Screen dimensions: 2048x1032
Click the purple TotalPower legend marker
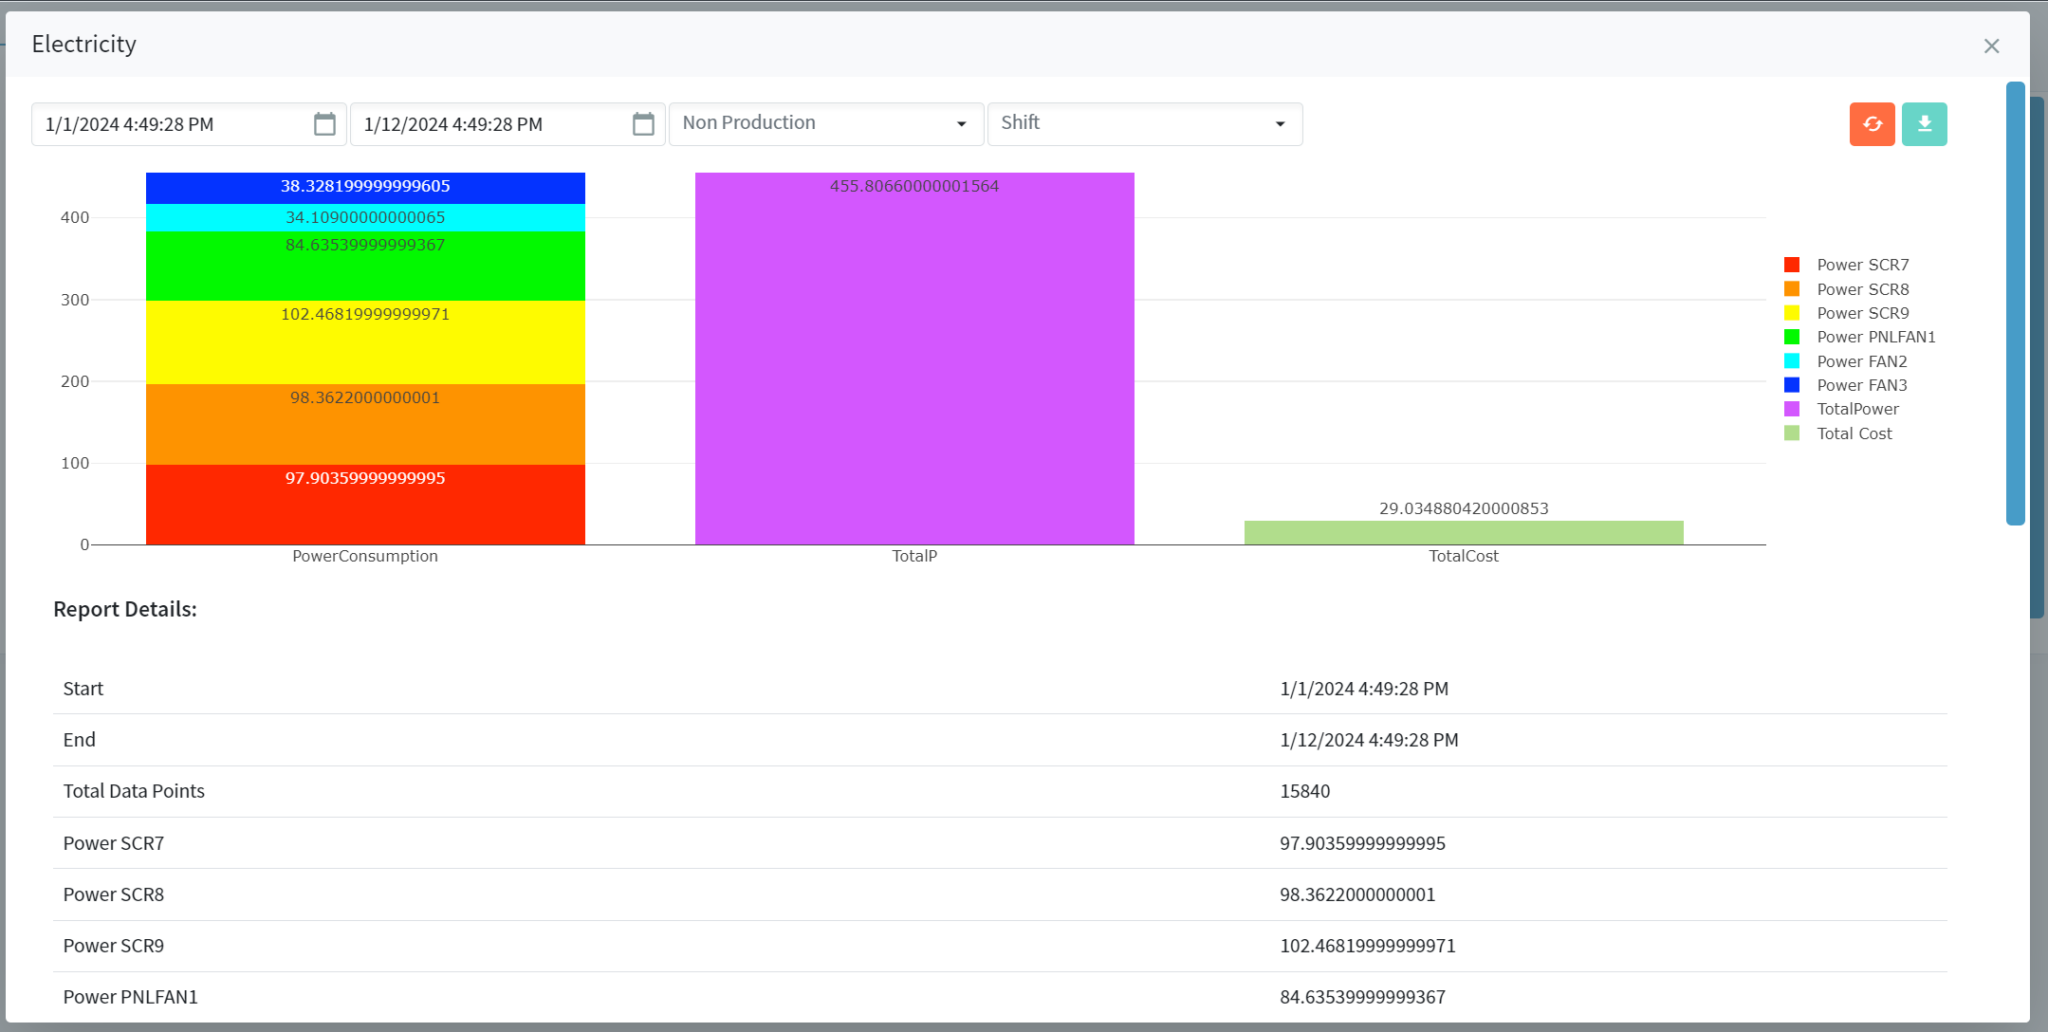coord(1793,409)
